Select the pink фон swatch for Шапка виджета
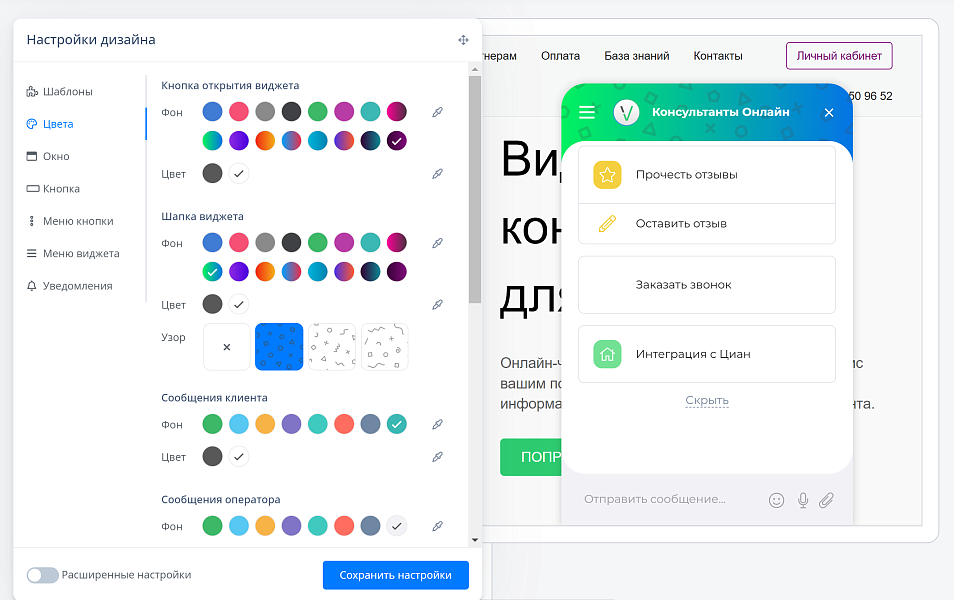 pos(240,242)
